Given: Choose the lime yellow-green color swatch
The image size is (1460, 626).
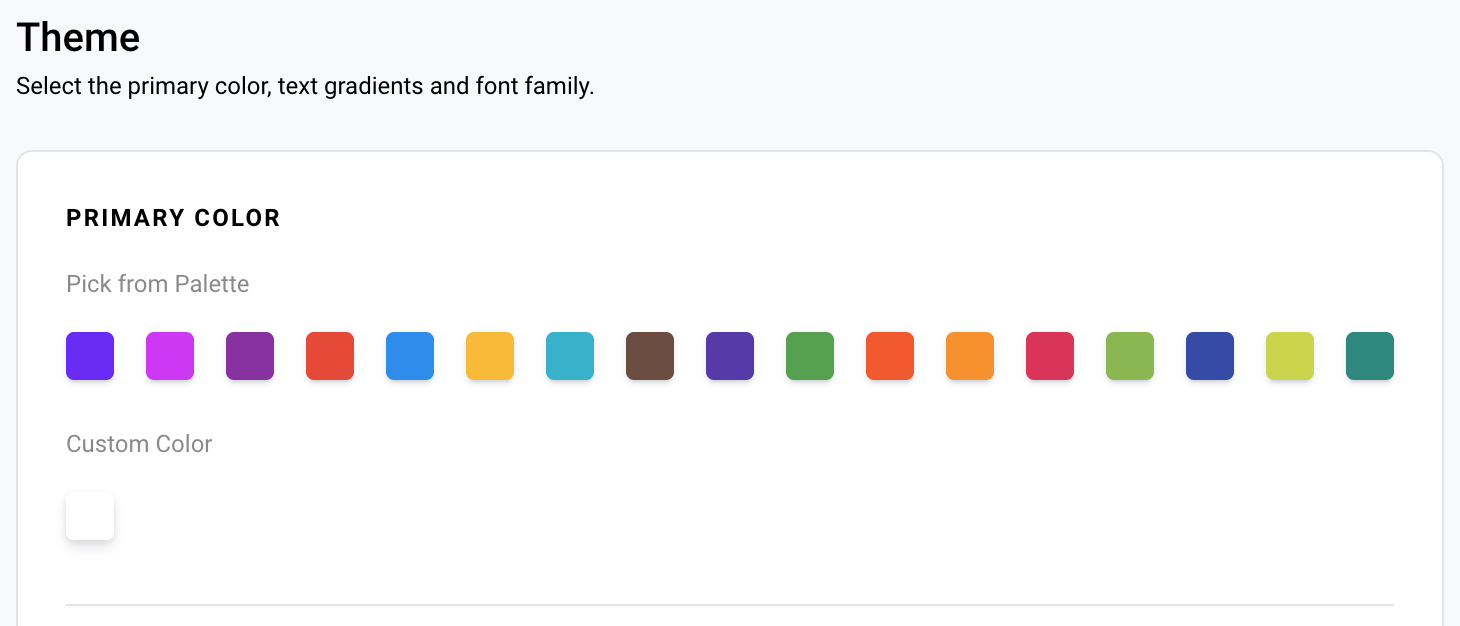Looking at the screenshot, I should point(1290,356).
